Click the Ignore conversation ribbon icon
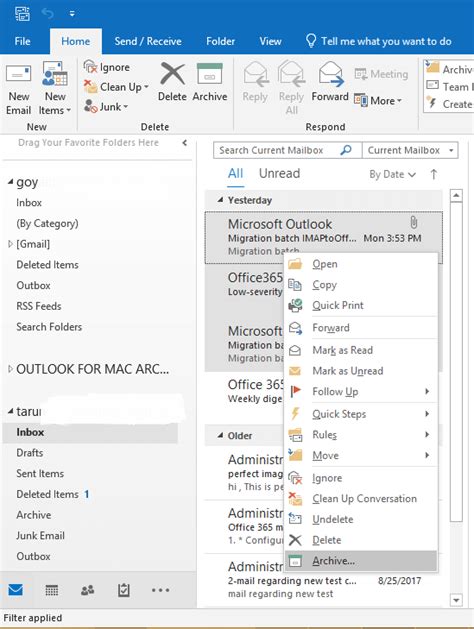 click(90, 67)
